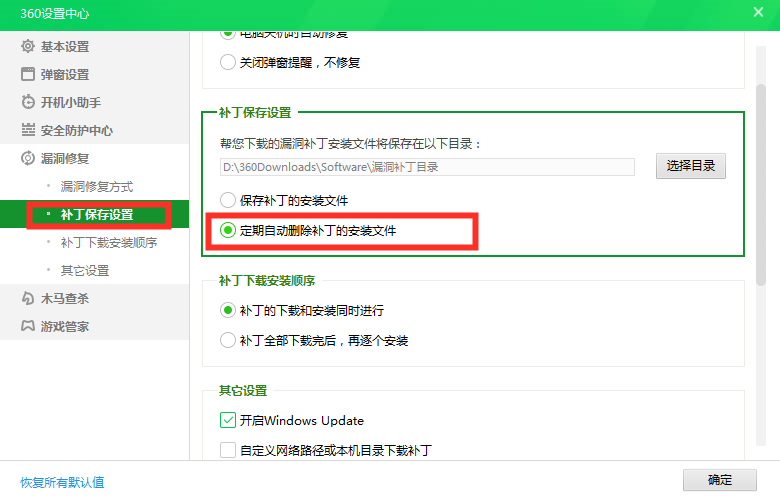Click the clock icon beside 开机小助手
Viewport: 780px width, 500px height.
28,102
